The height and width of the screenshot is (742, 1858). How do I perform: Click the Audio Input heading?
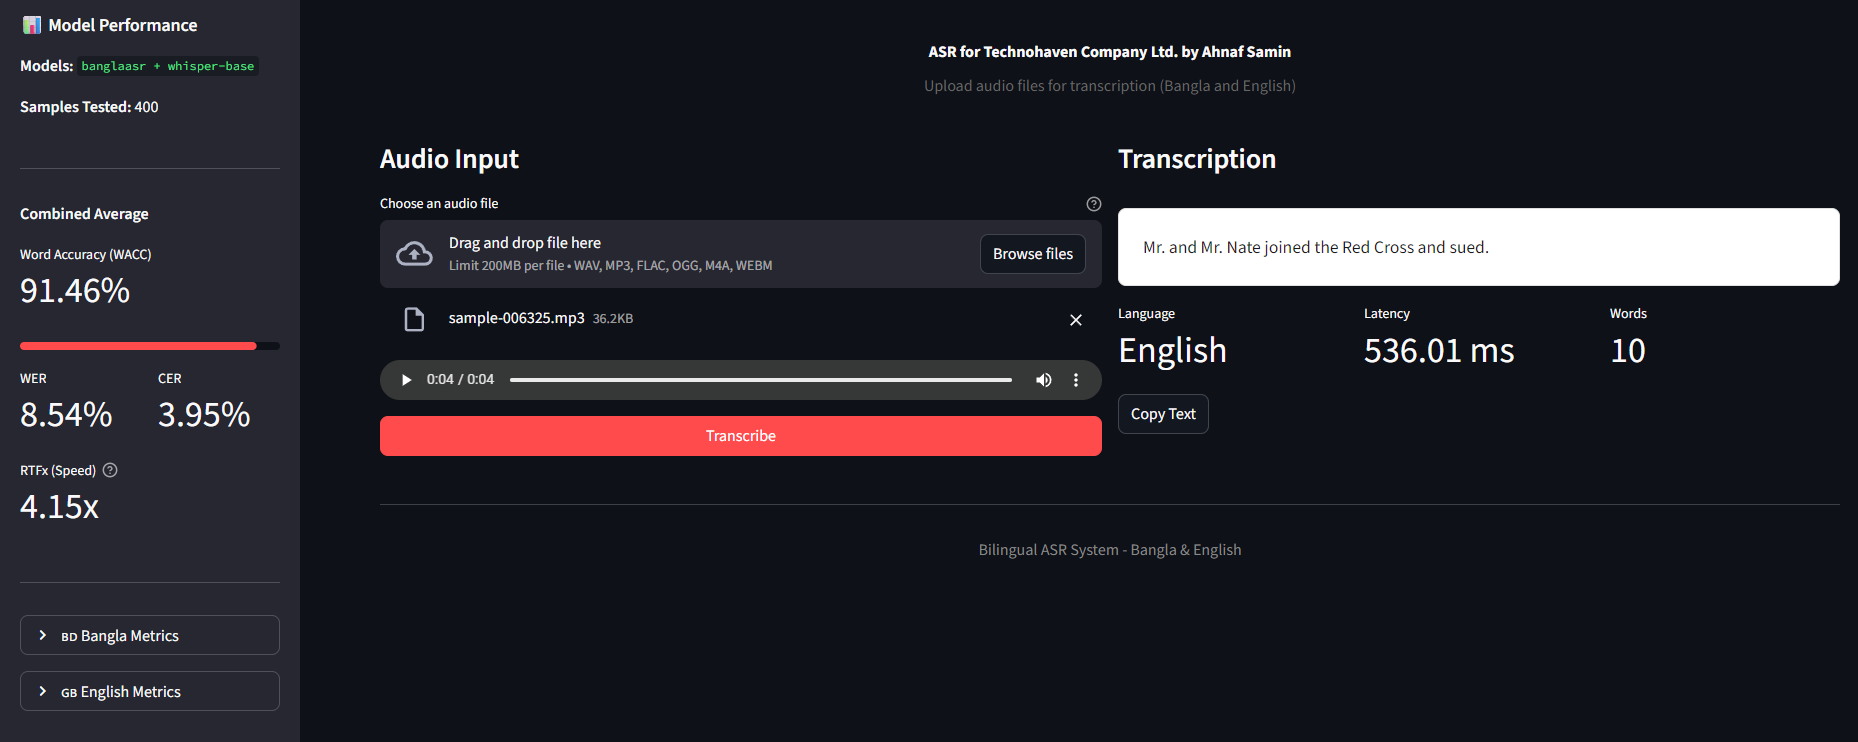click(449, 159)
